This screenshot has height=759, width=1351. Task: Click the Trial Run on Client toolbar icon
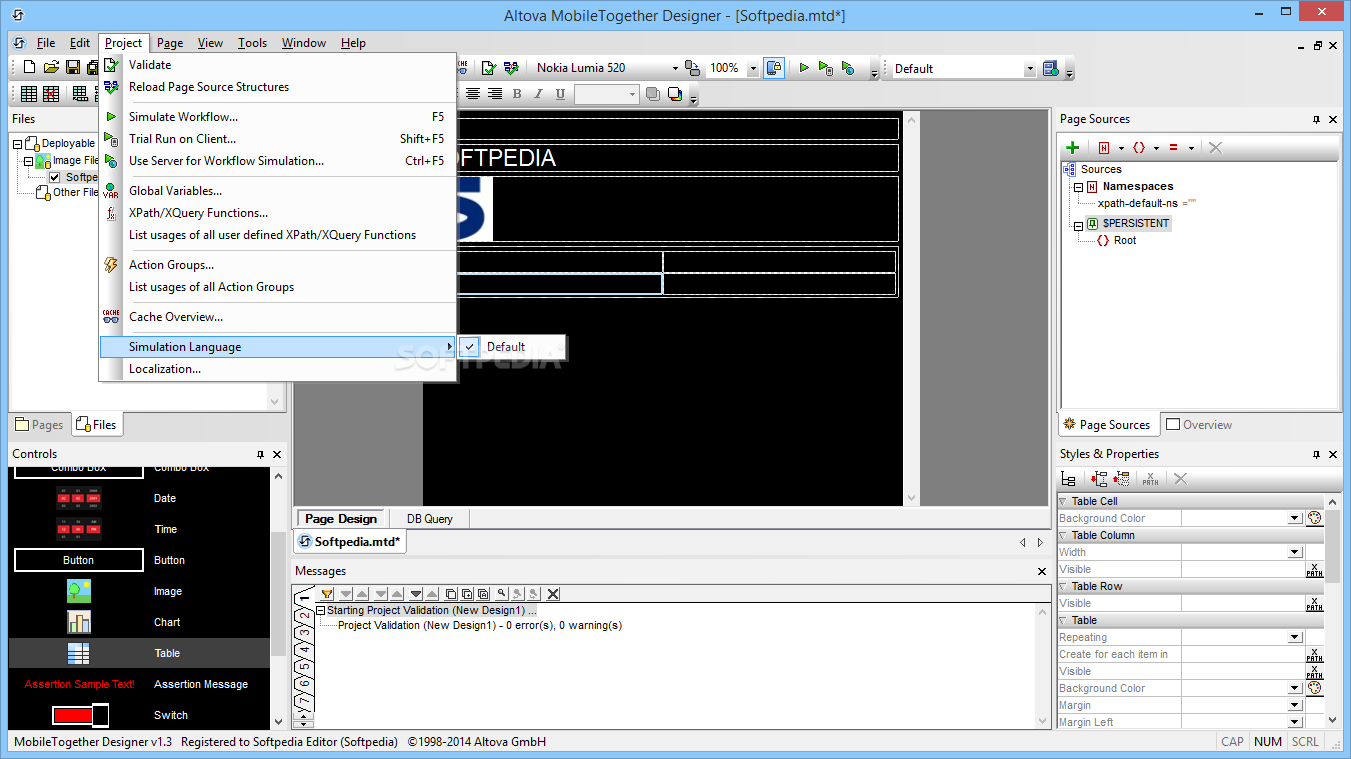pos(825,68)
